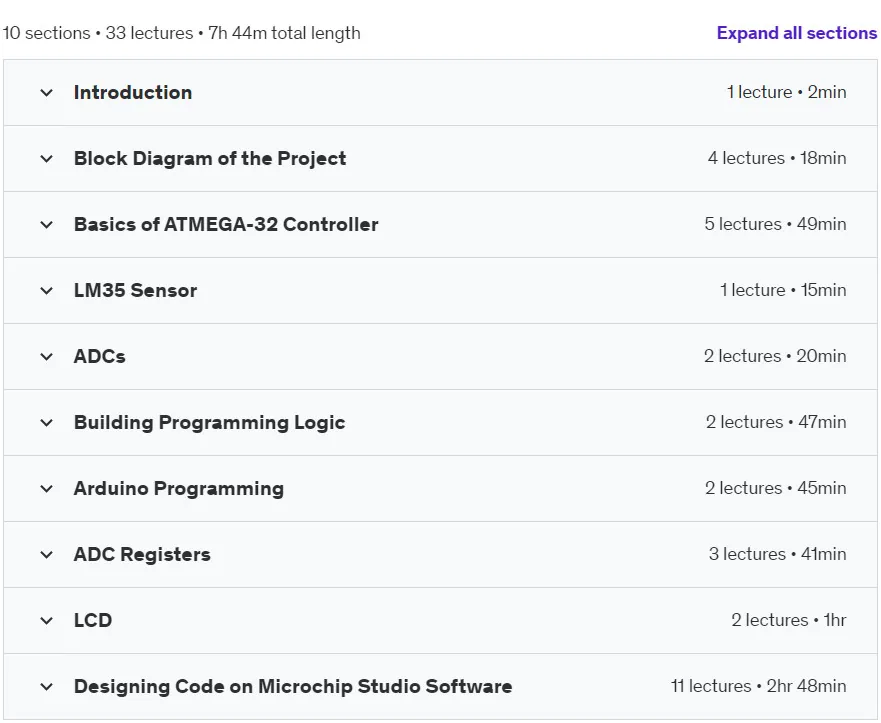This screenshot has width=881, height=723.
Task: Click Expand all sections link
Action: pos(796,33)
